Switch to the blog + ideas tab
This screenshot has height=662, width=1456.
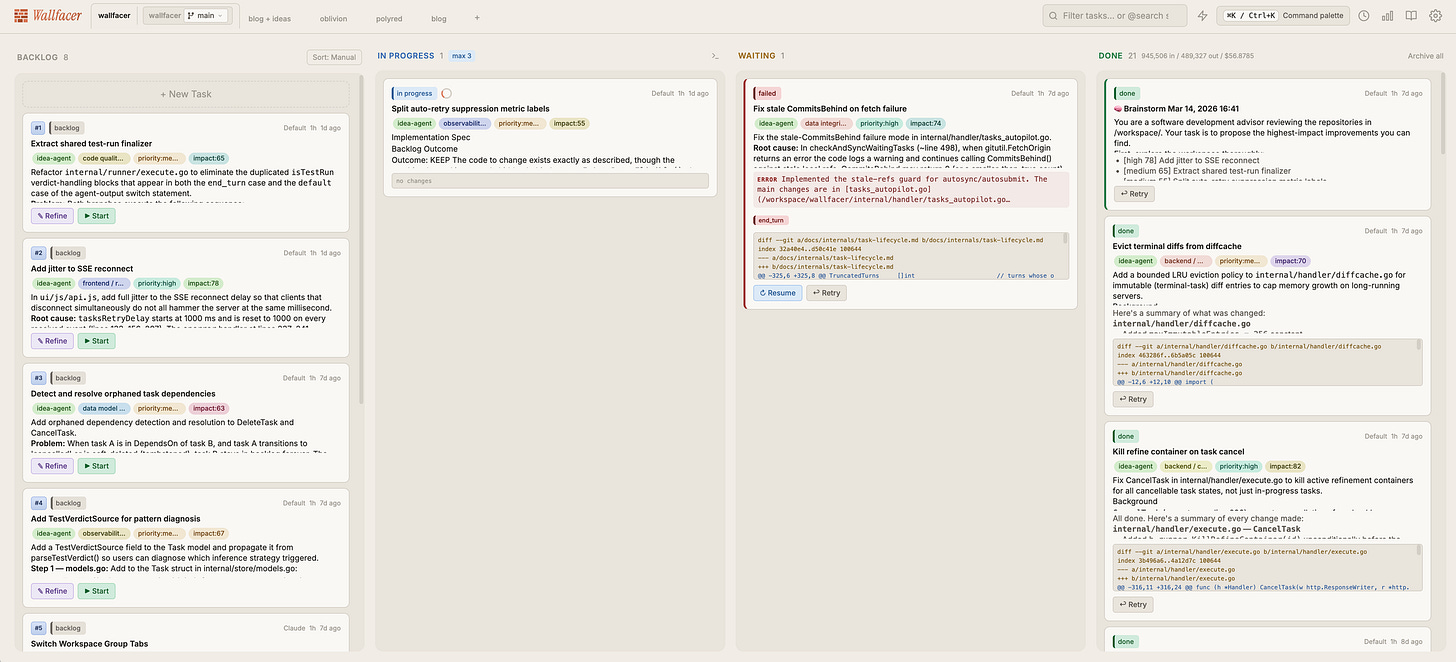pos(269,18)
